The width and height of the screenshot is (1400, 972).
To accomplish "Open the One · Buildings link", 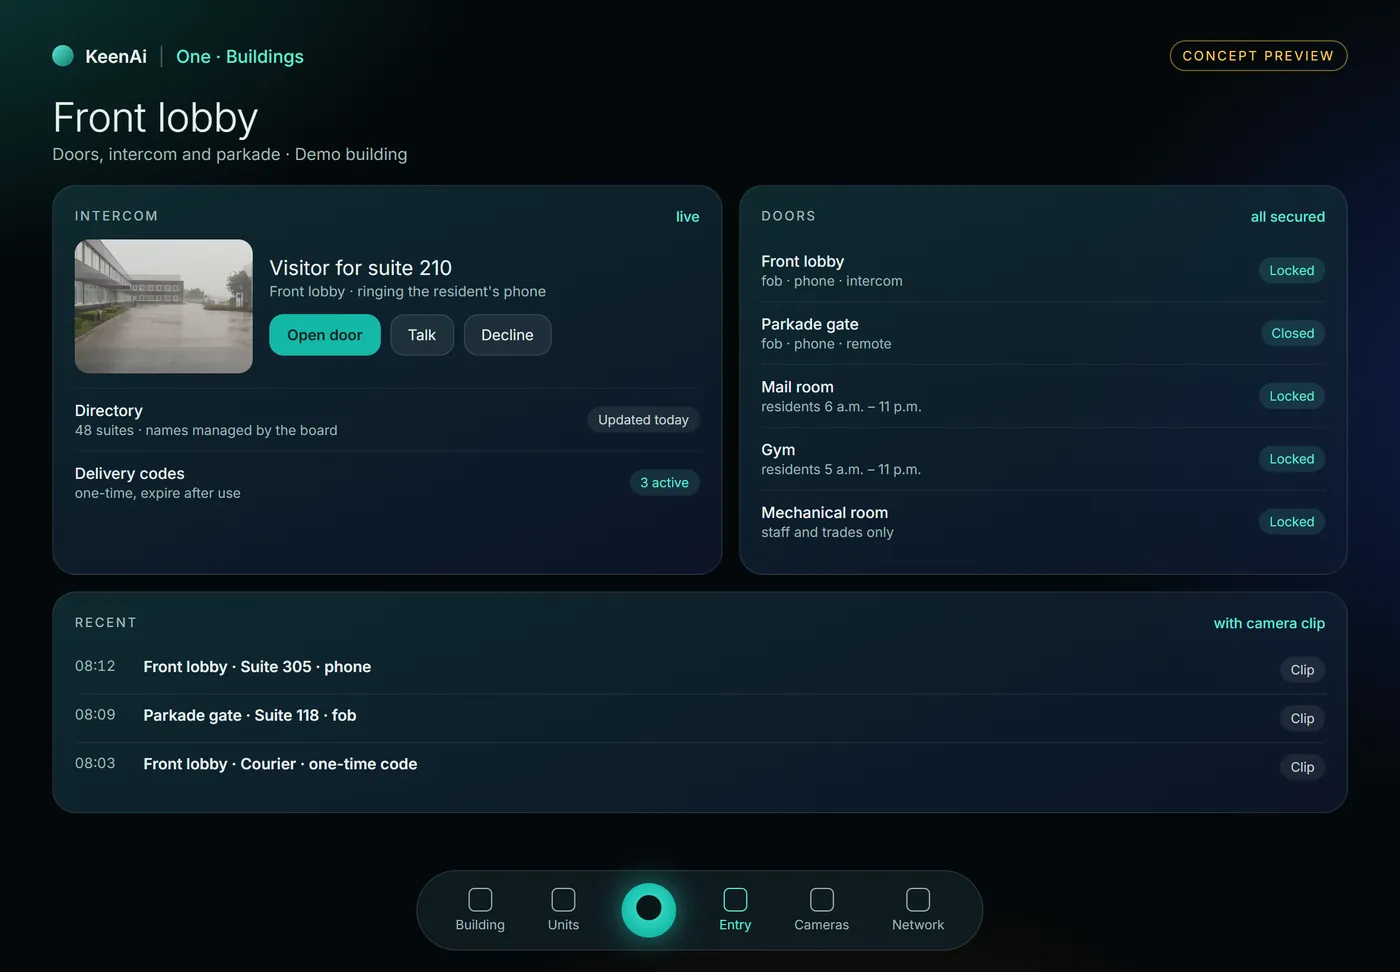I will pyautogui.click(x=240, y=57).
